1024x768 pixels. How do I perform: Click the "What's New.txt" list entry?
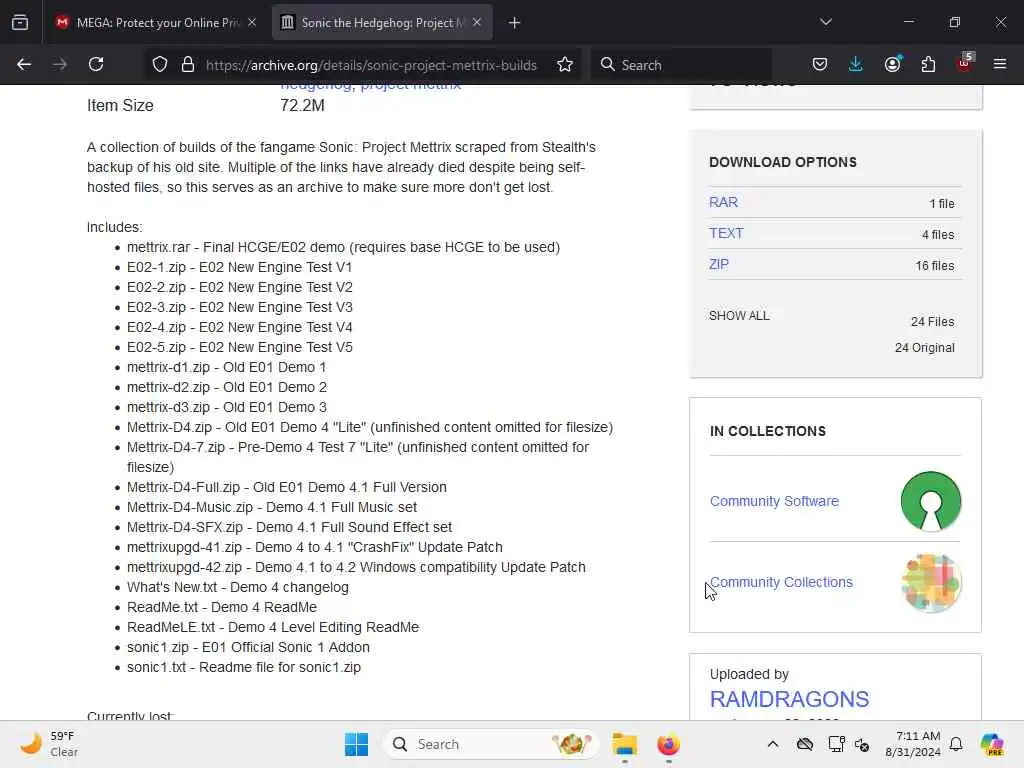(x=238, y=587)
